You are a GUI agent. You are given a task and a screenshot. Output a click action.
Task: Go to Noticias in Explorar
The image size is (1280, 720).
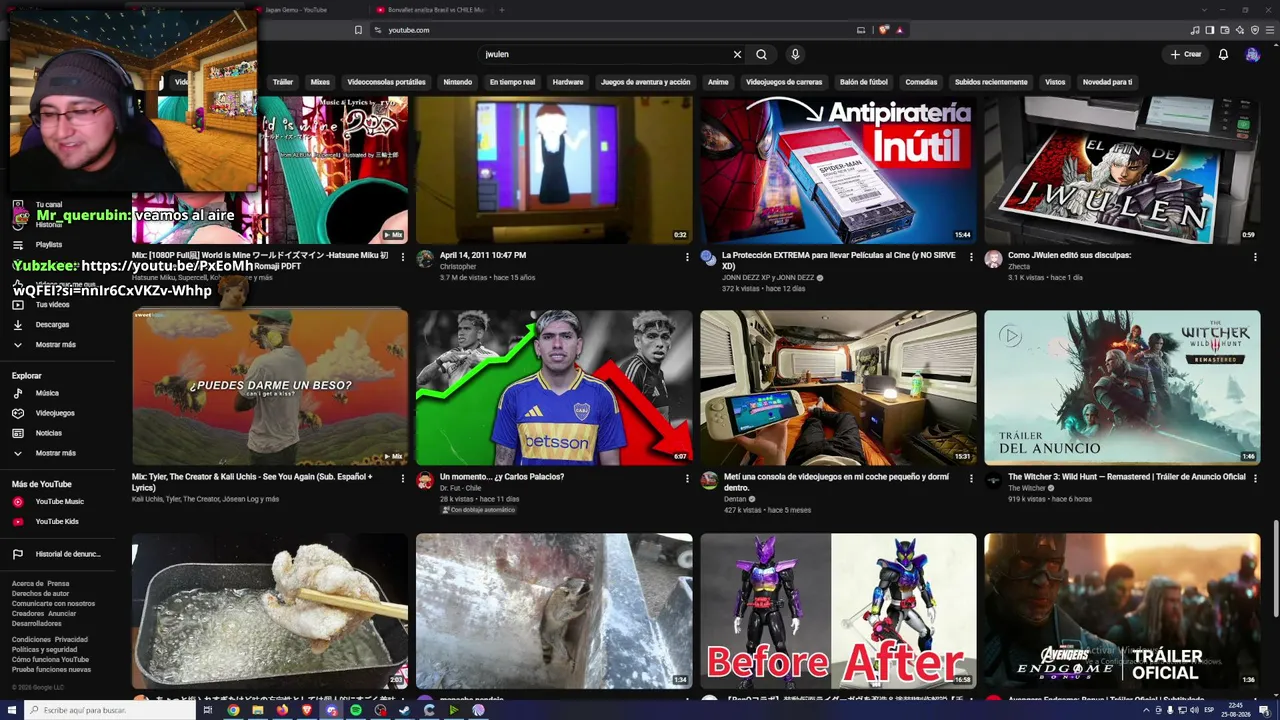pos(46,433)
